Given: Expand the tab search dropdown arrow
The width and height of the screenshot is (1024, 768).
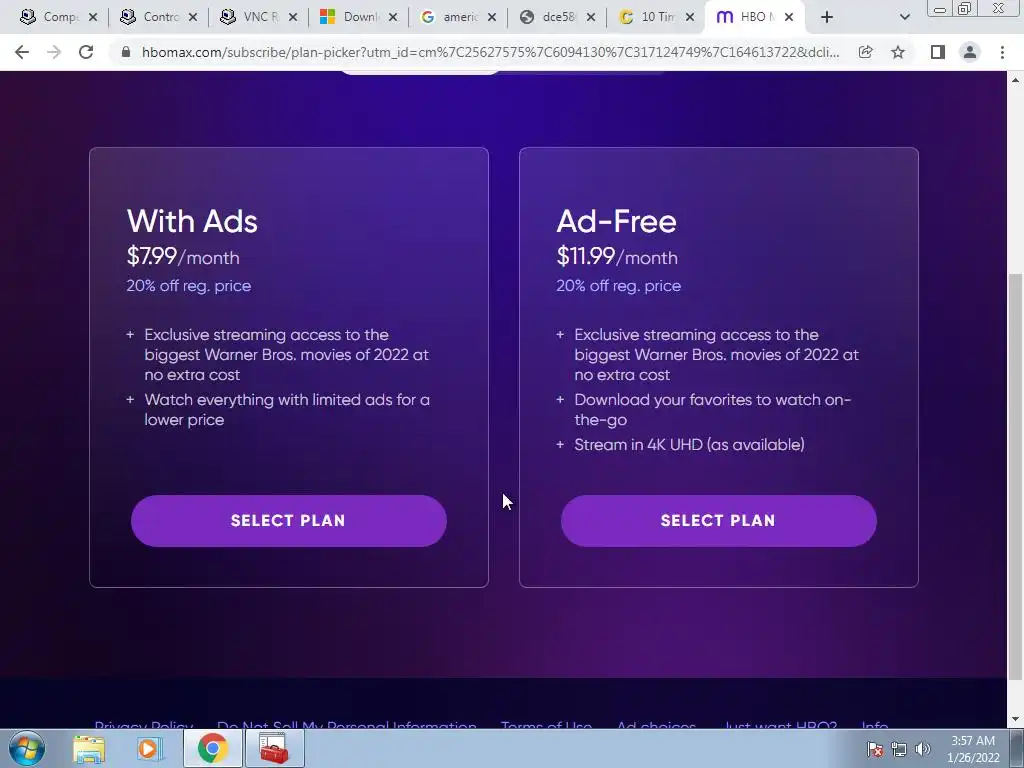Looking at the screenshot, I should 904,17.
